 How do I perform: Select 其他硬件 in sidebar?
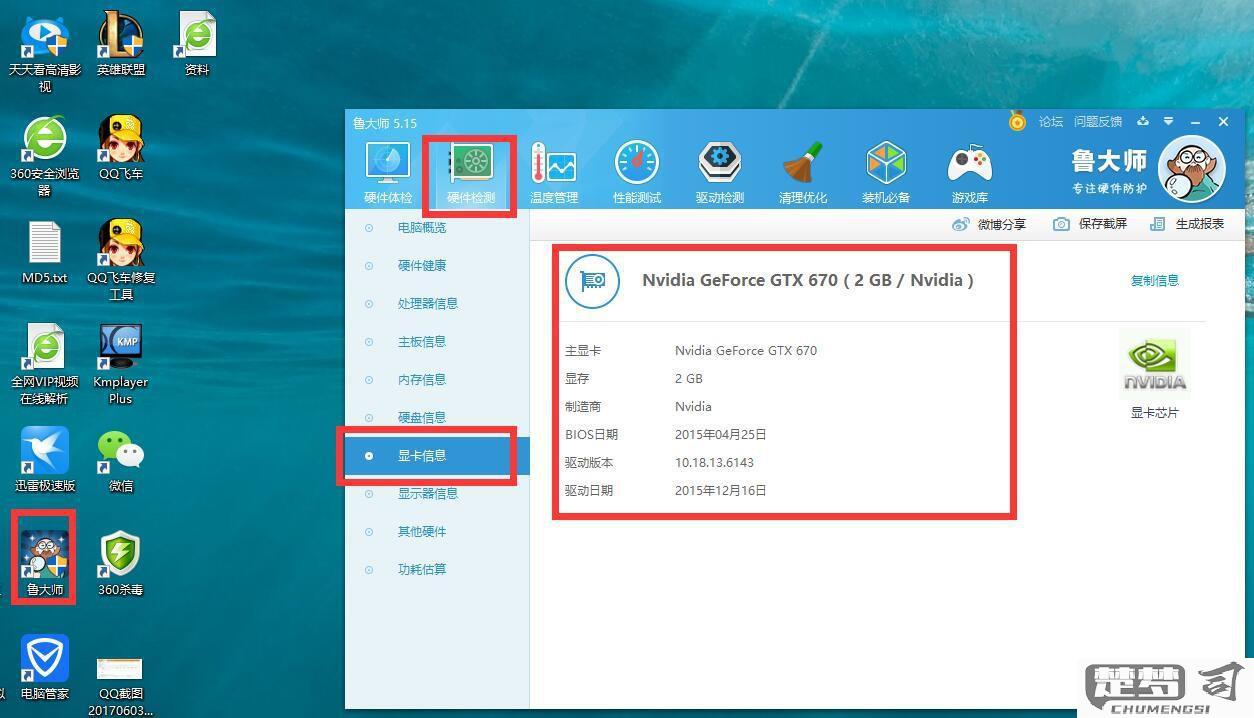point(422,532)
